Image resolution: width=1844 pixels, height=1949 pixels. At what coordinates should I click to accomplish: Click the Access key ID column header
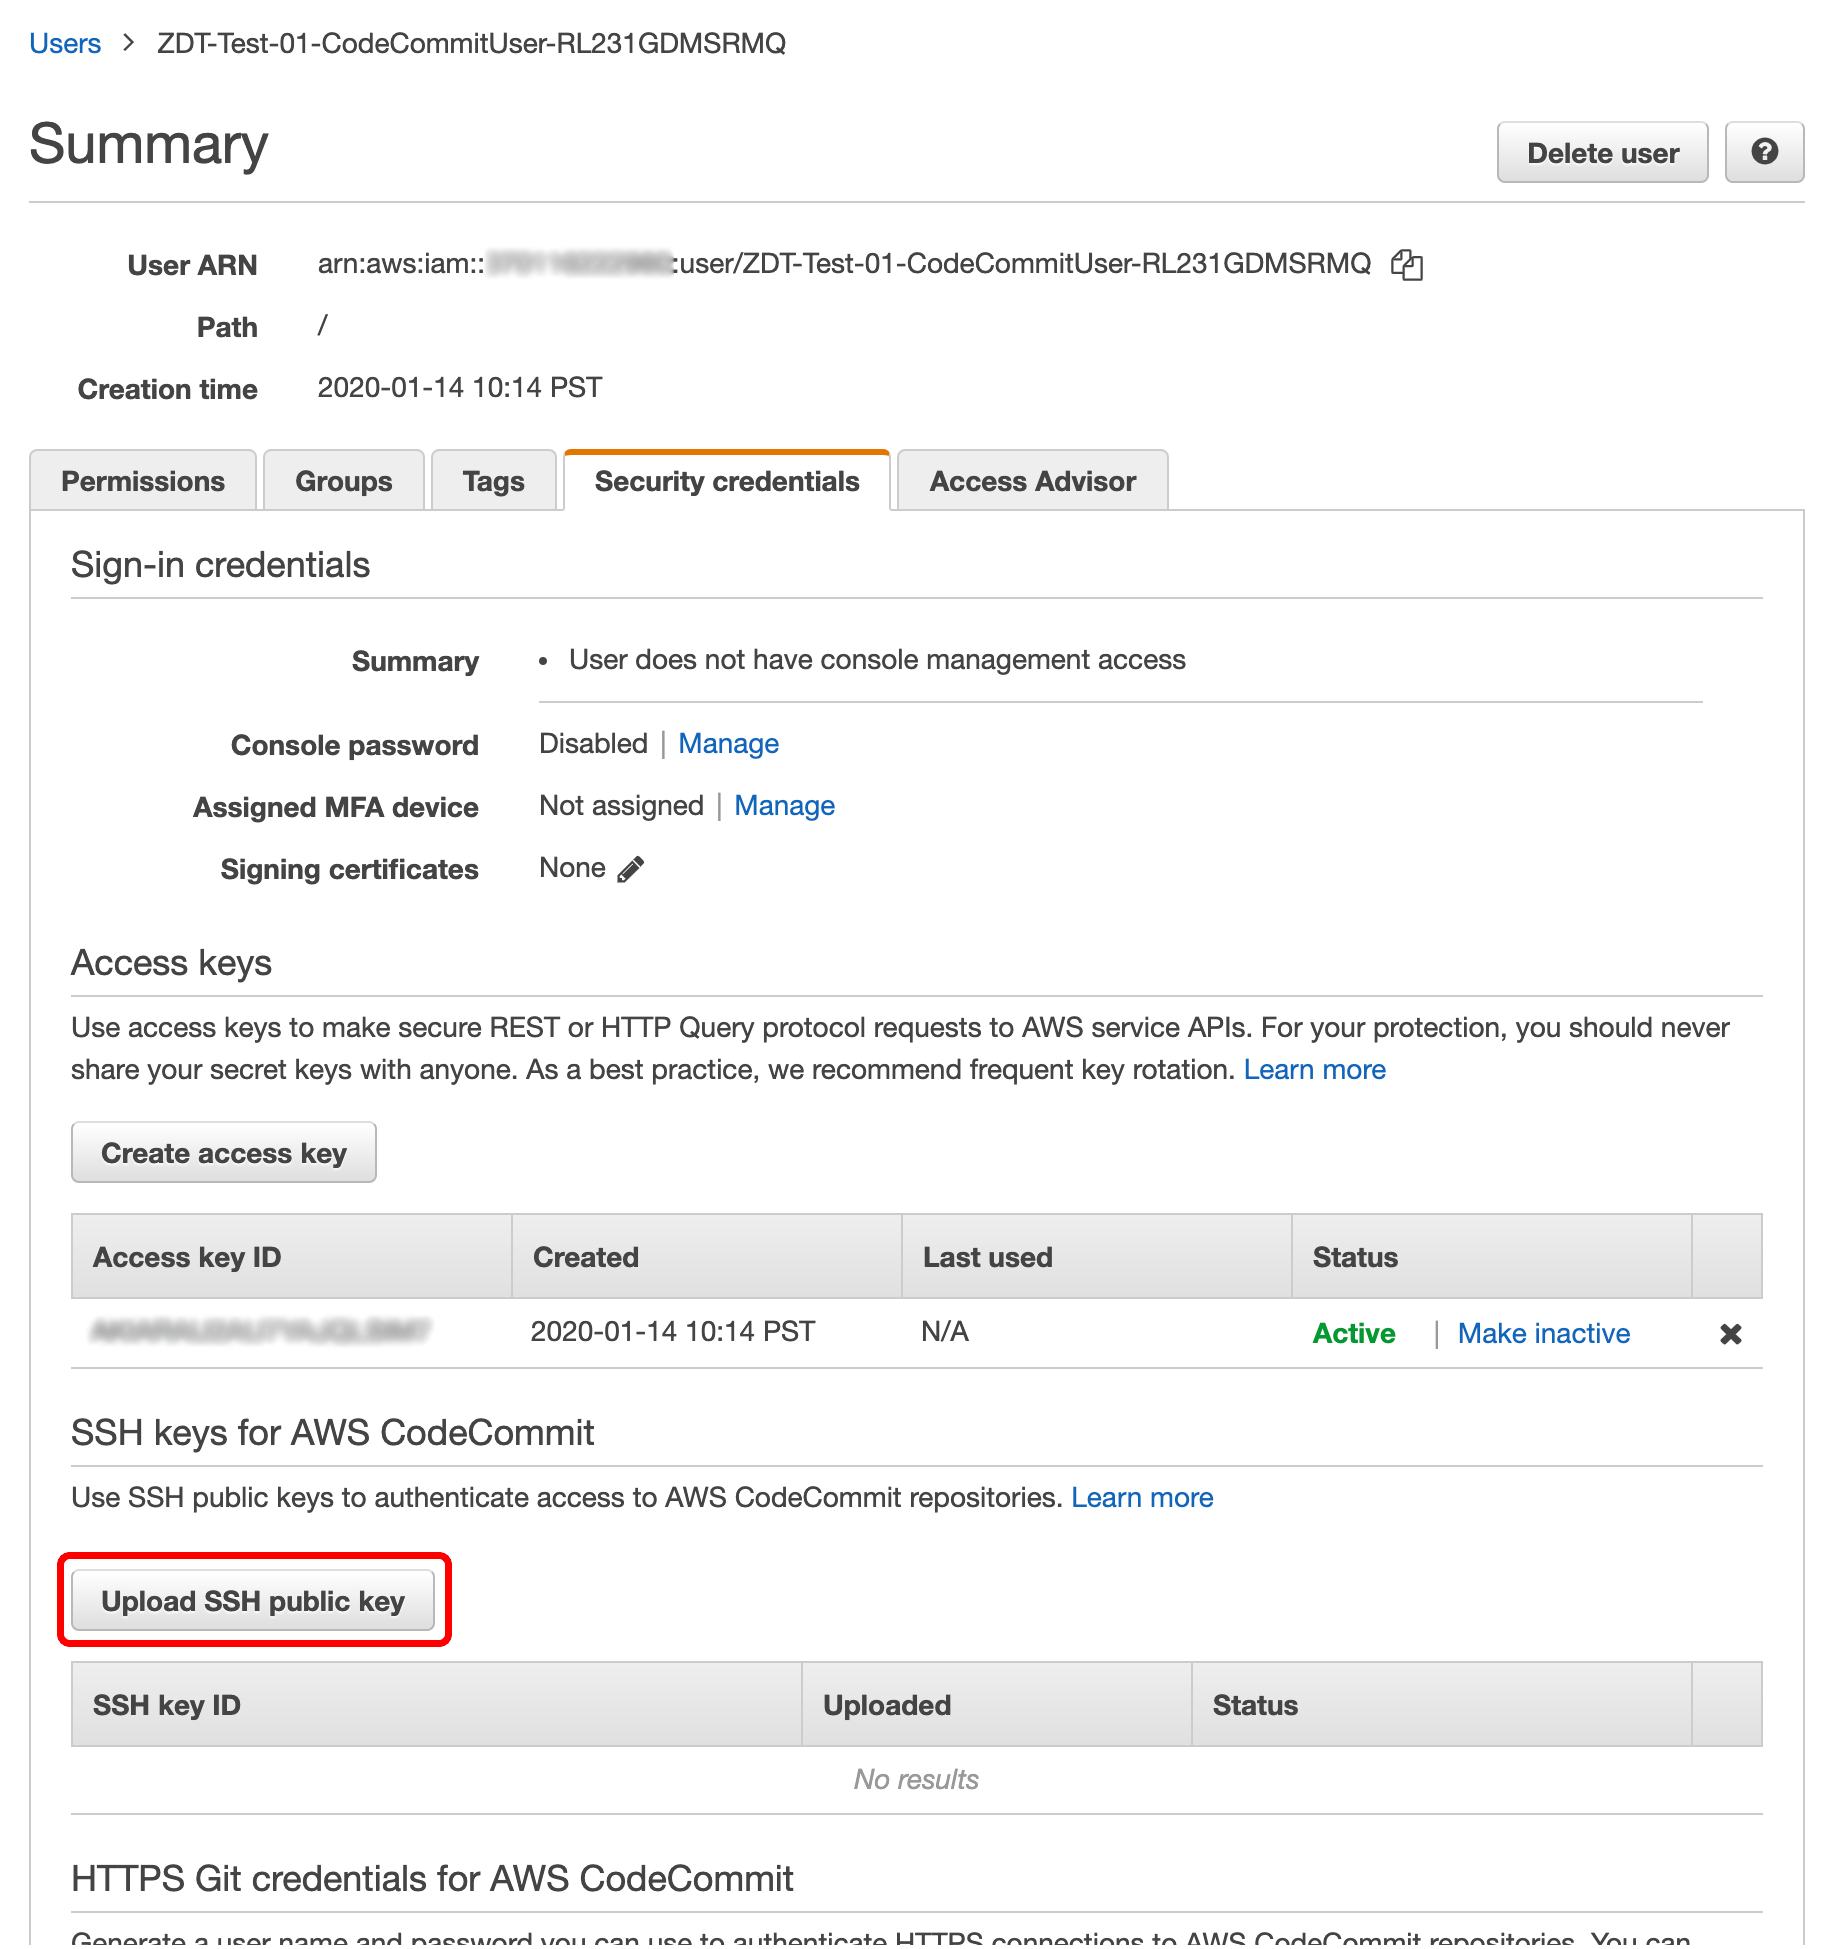(187, 1257)
